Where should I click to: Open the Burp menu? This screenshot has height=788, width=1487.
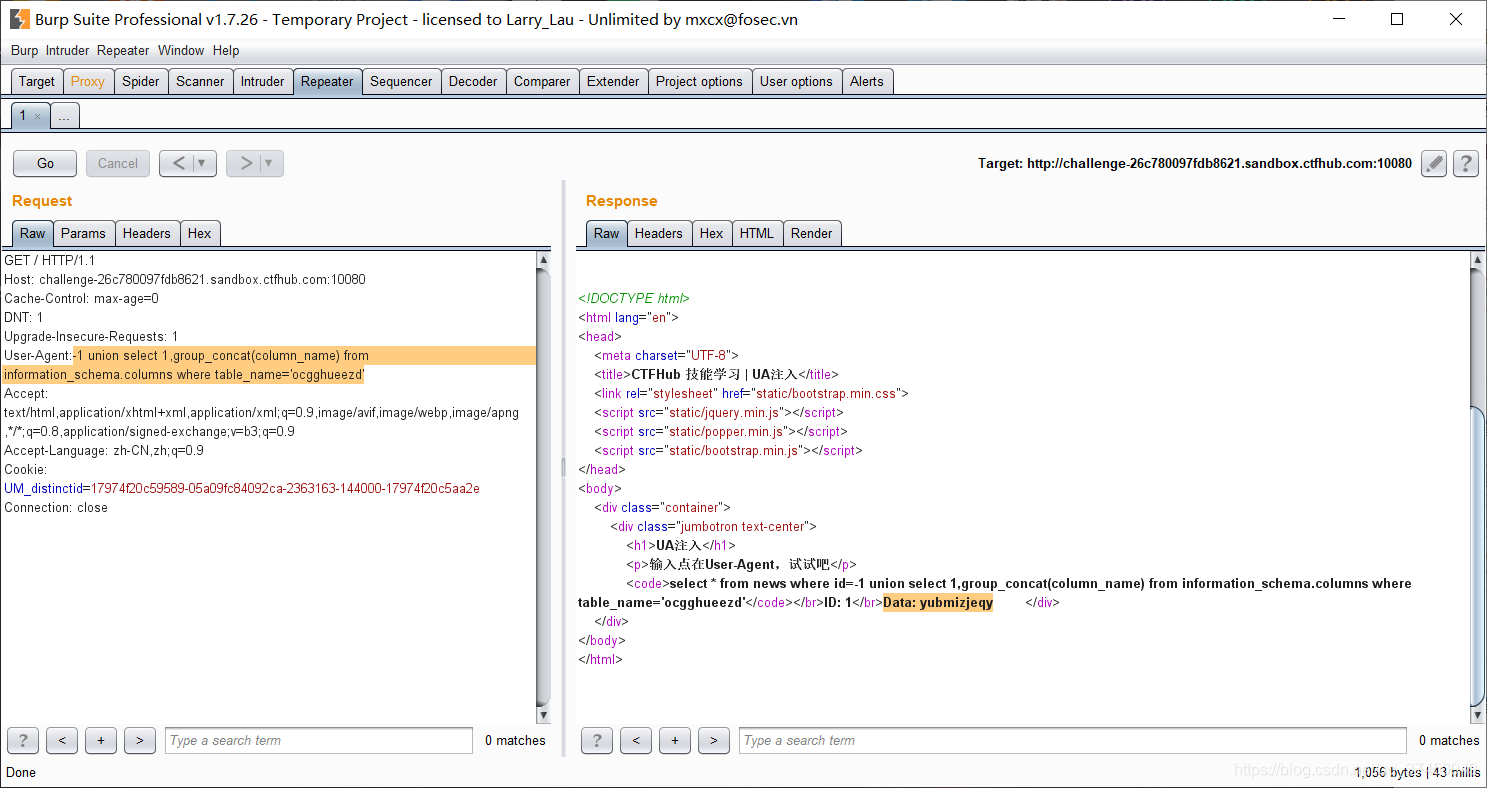pos(24,50)
